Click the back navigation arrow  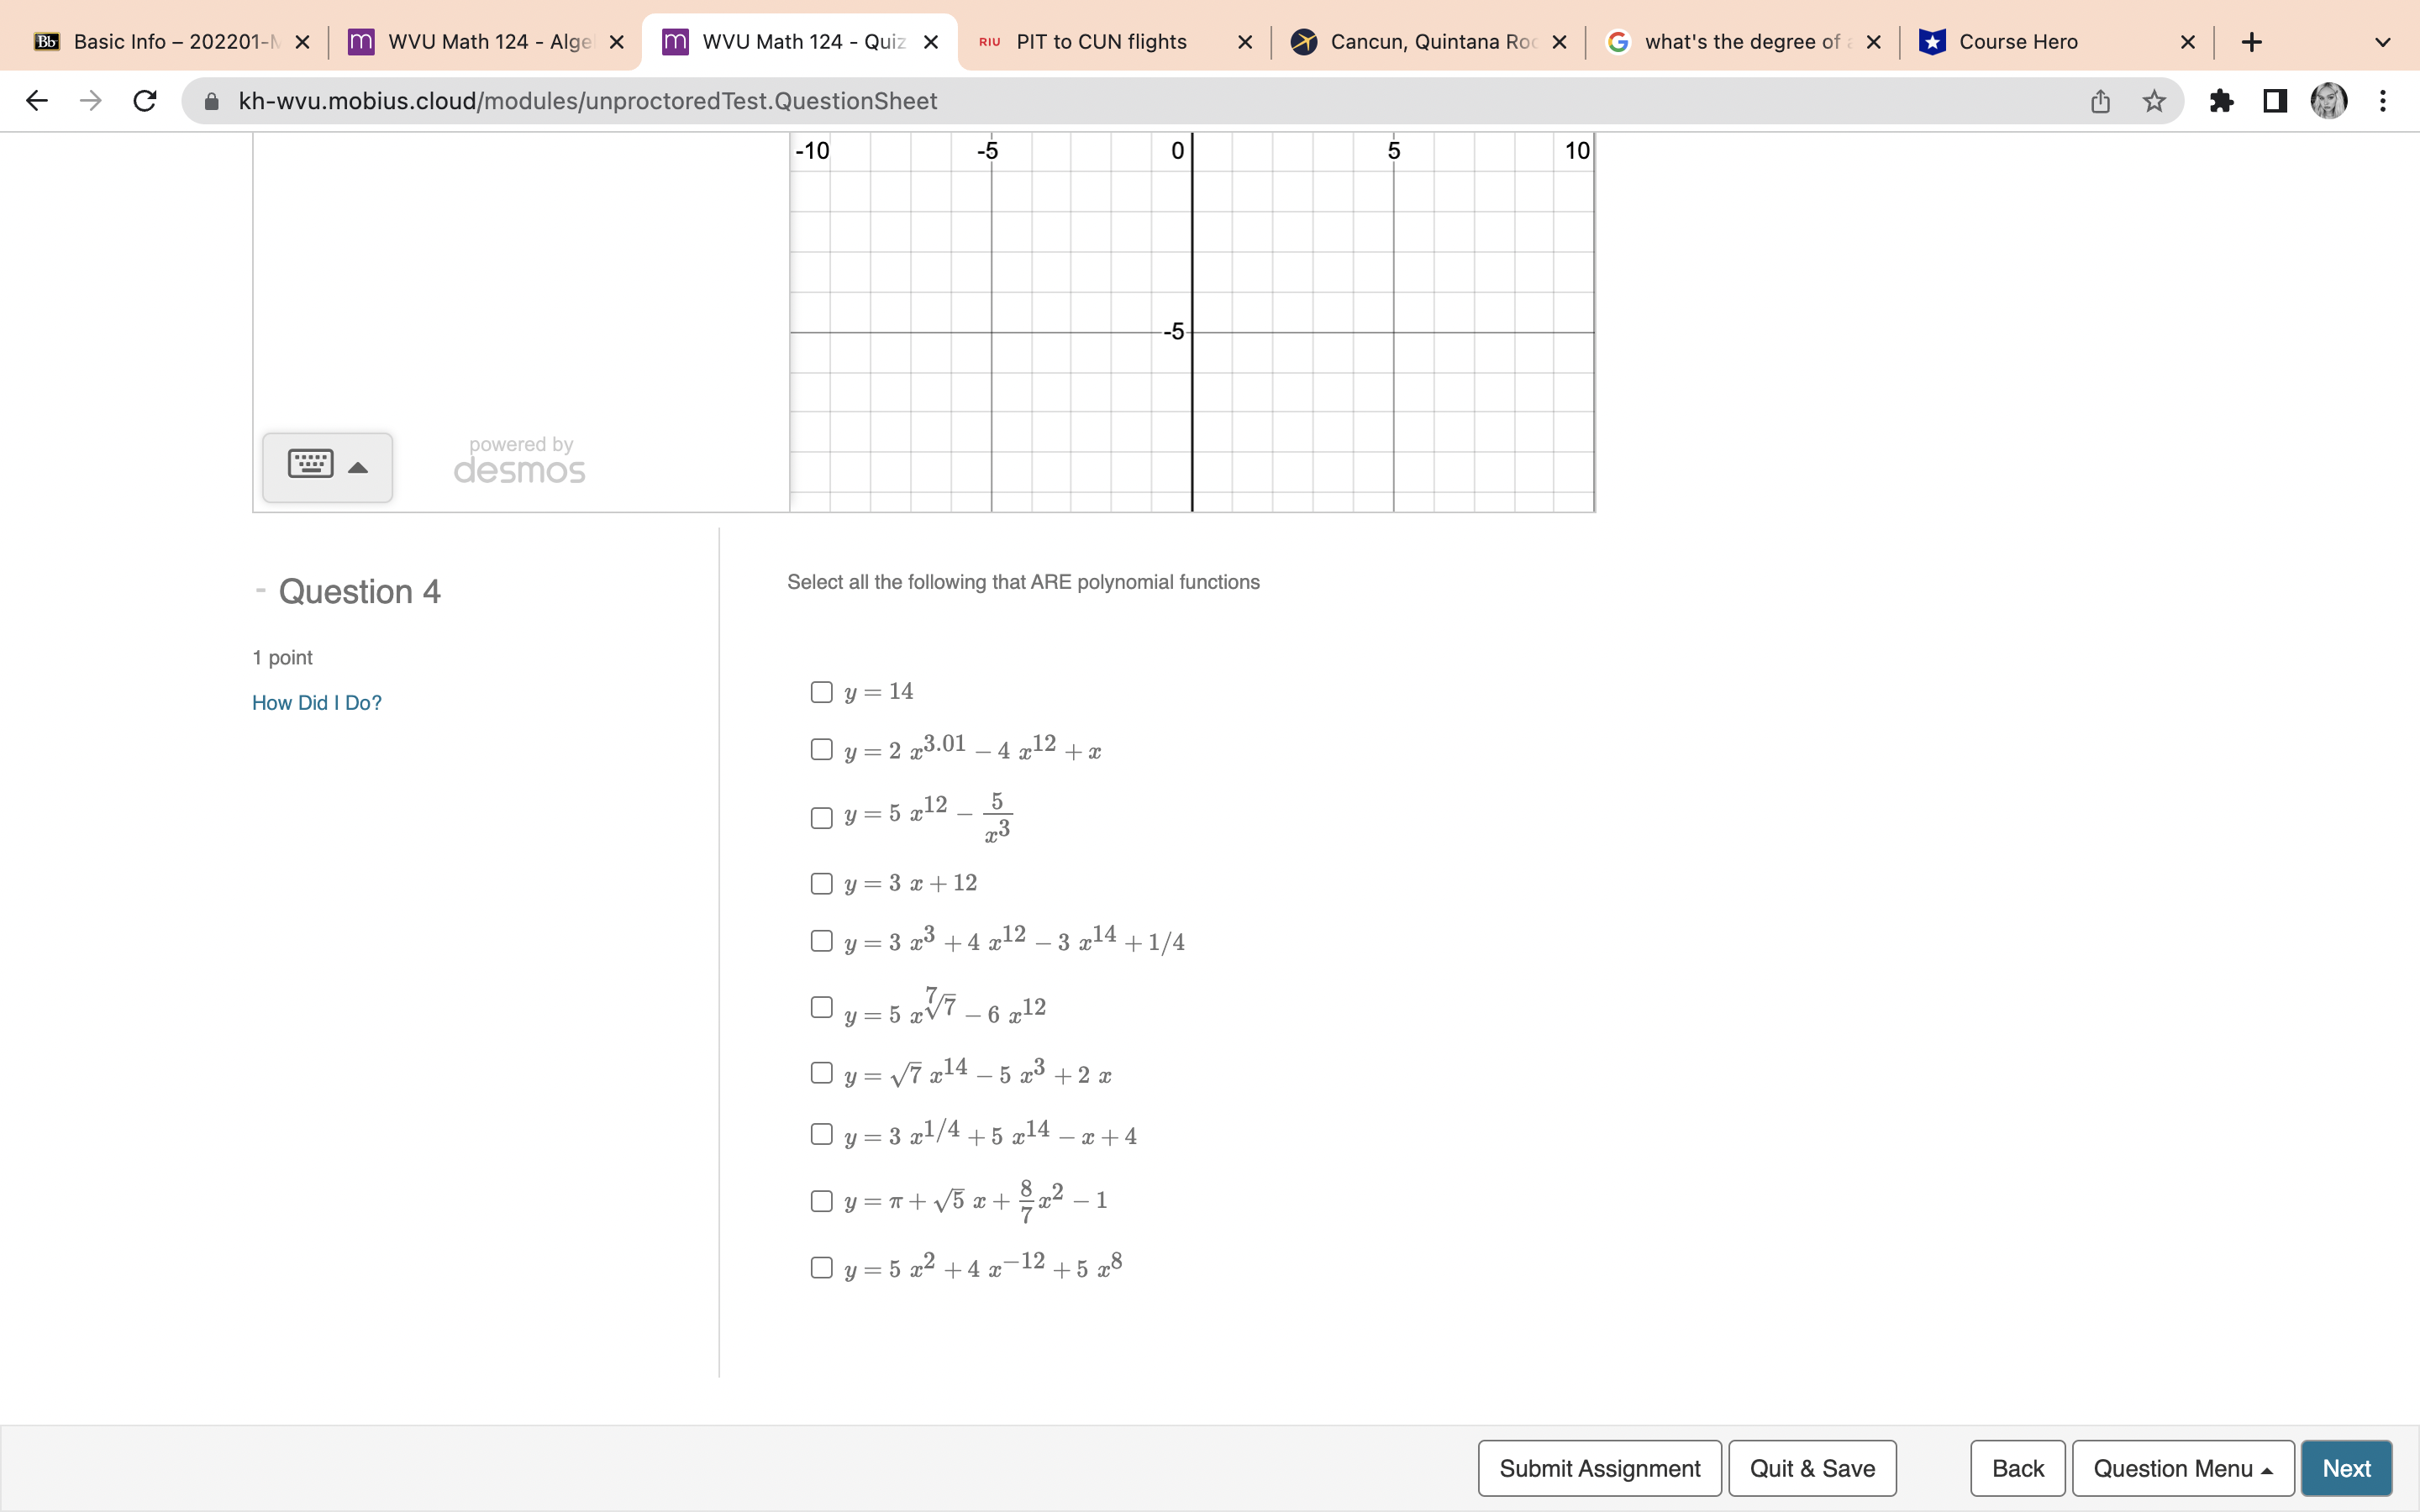36,100
